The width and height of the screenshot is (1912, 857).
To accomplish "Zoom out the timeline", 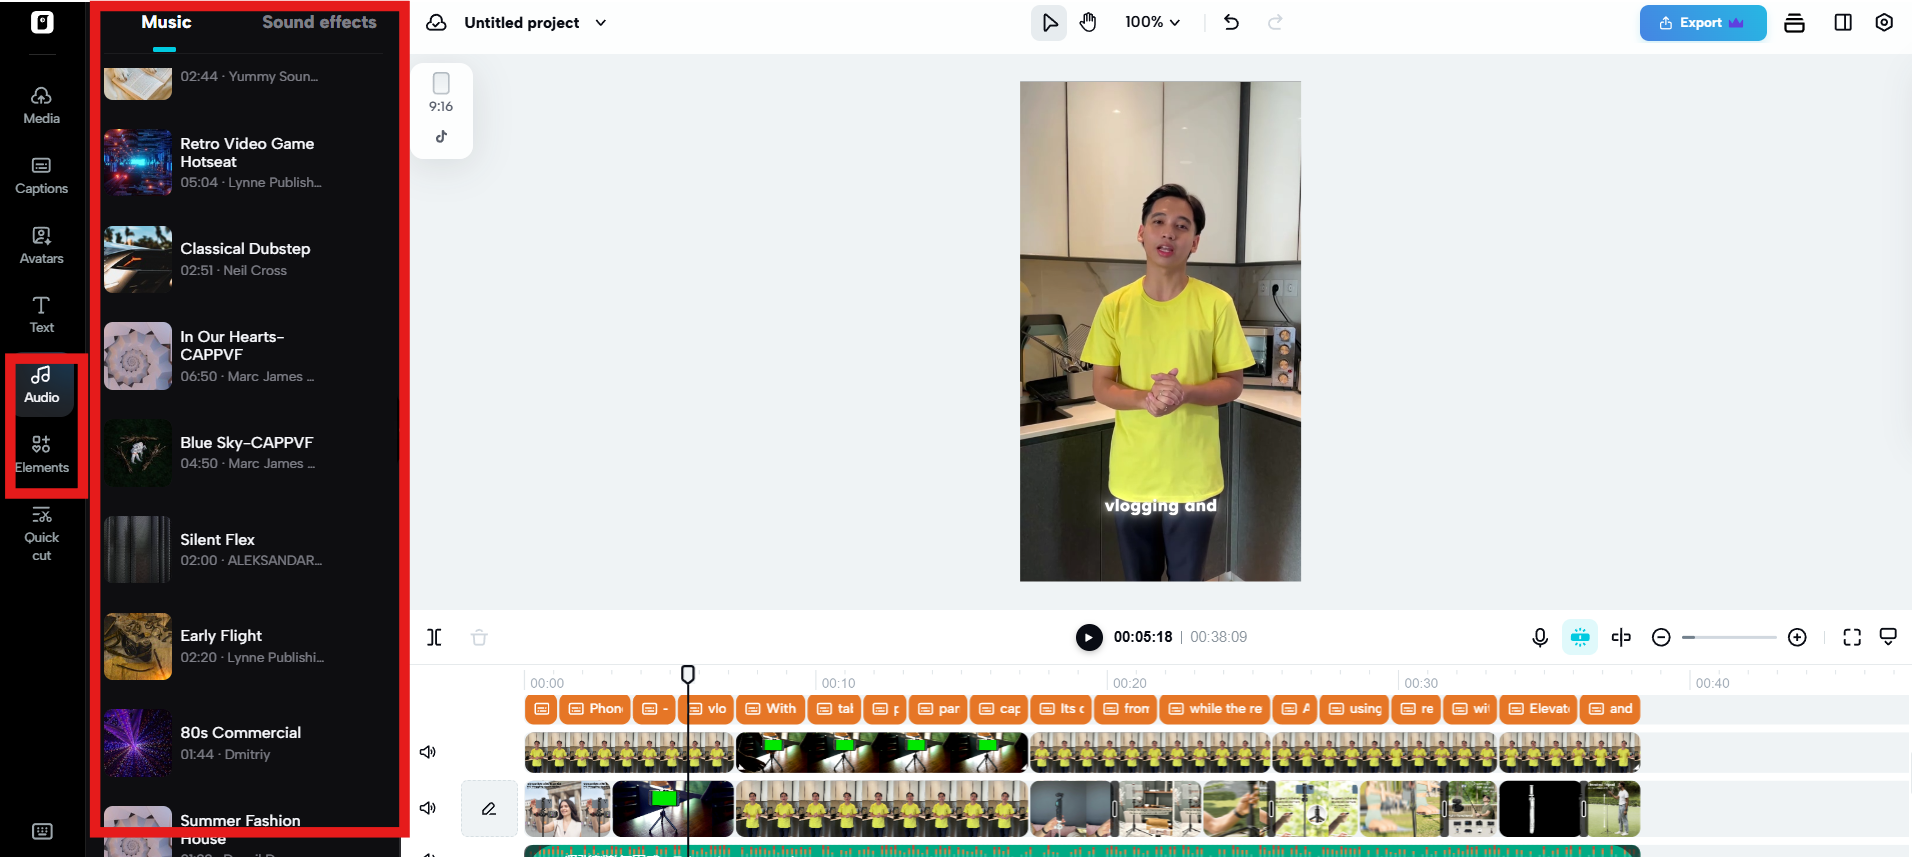I will (1661, 637).
